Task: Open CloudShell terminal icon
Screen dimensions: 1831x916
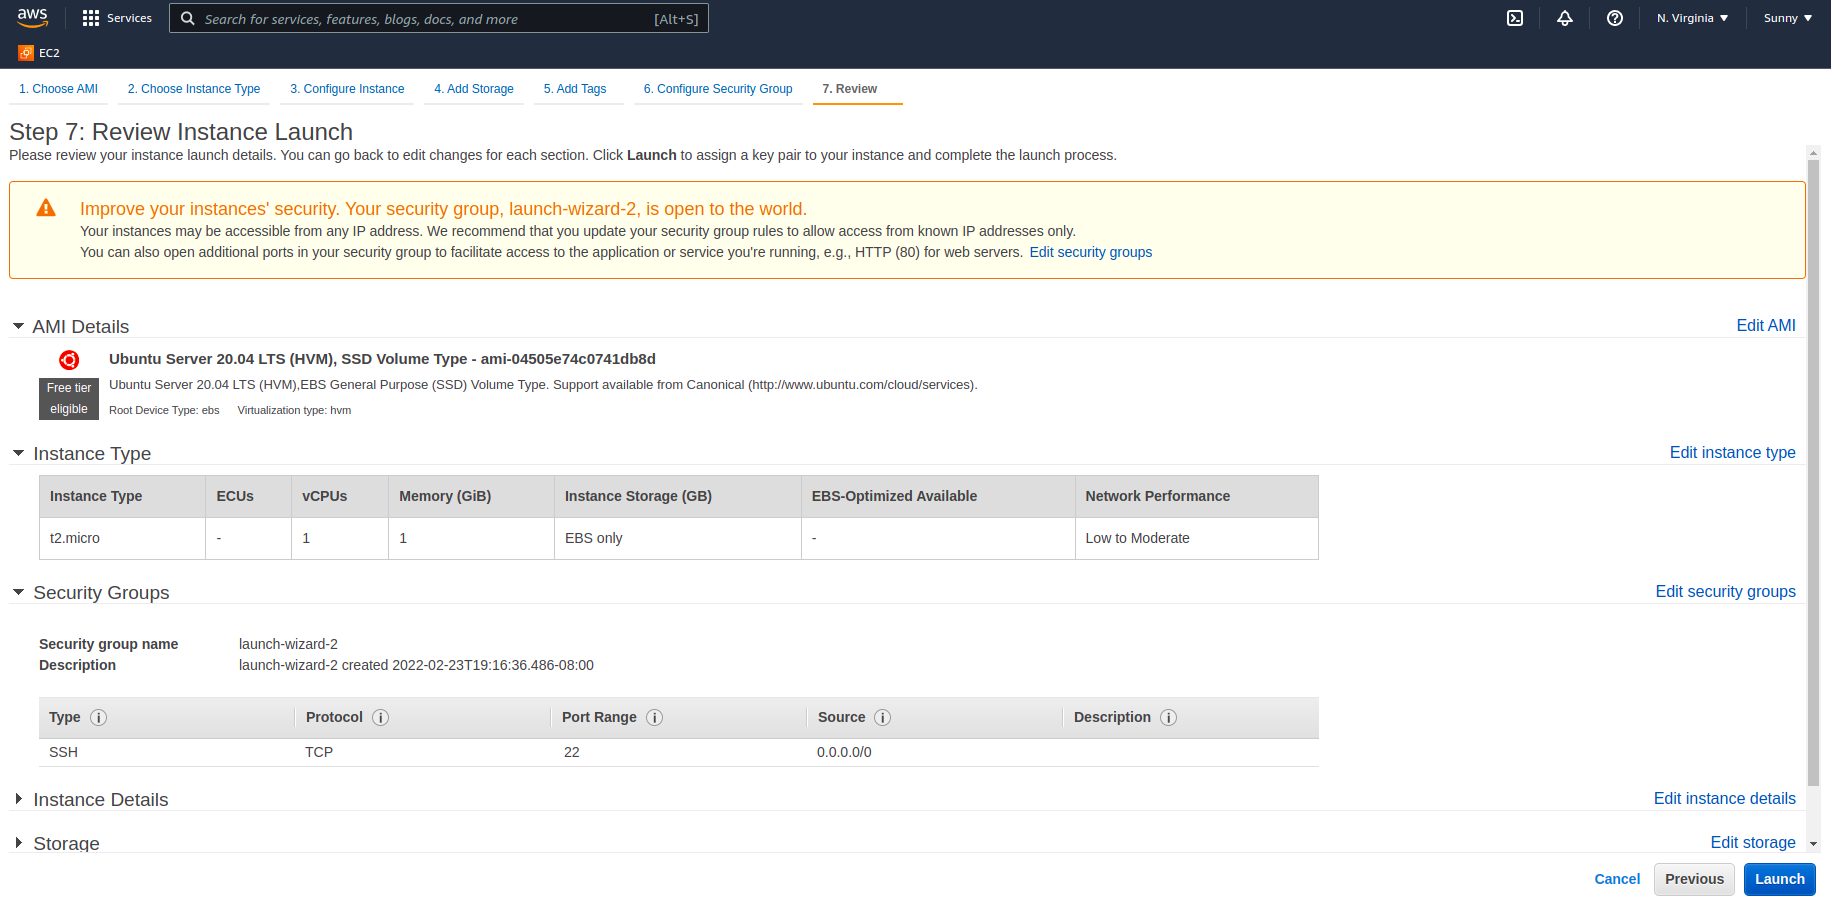Action: coord(1515,17)
